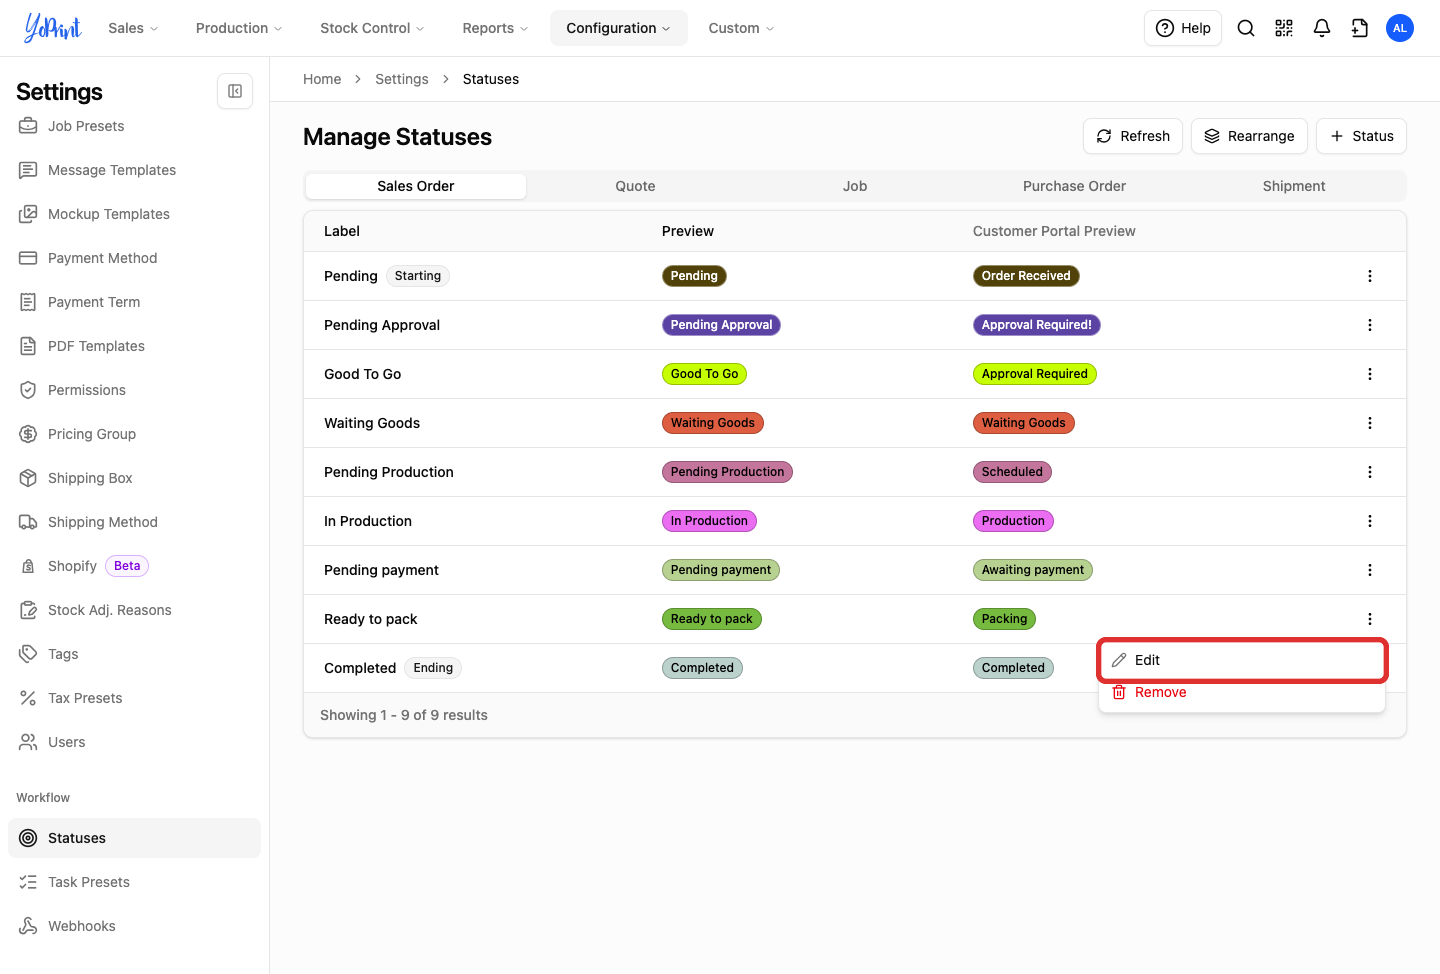Image resolution: width=1440 pixels, height=974 pixels.
Task: Click the Good To Go preview color badge
Action: coord(704,374)
